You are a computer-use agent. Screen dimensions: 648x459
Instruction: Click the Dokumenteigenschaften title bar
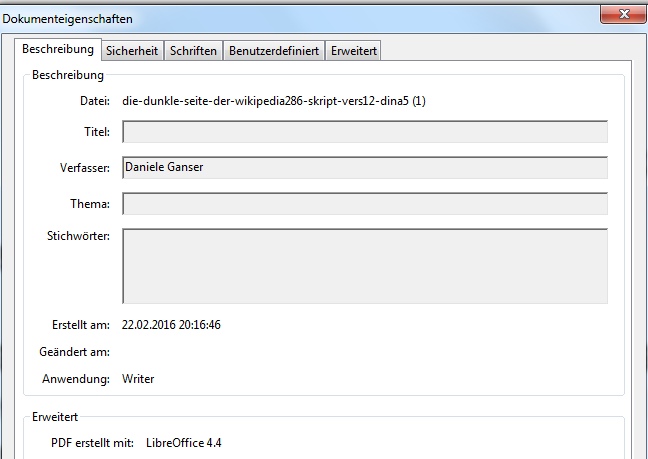click(300, 19)
